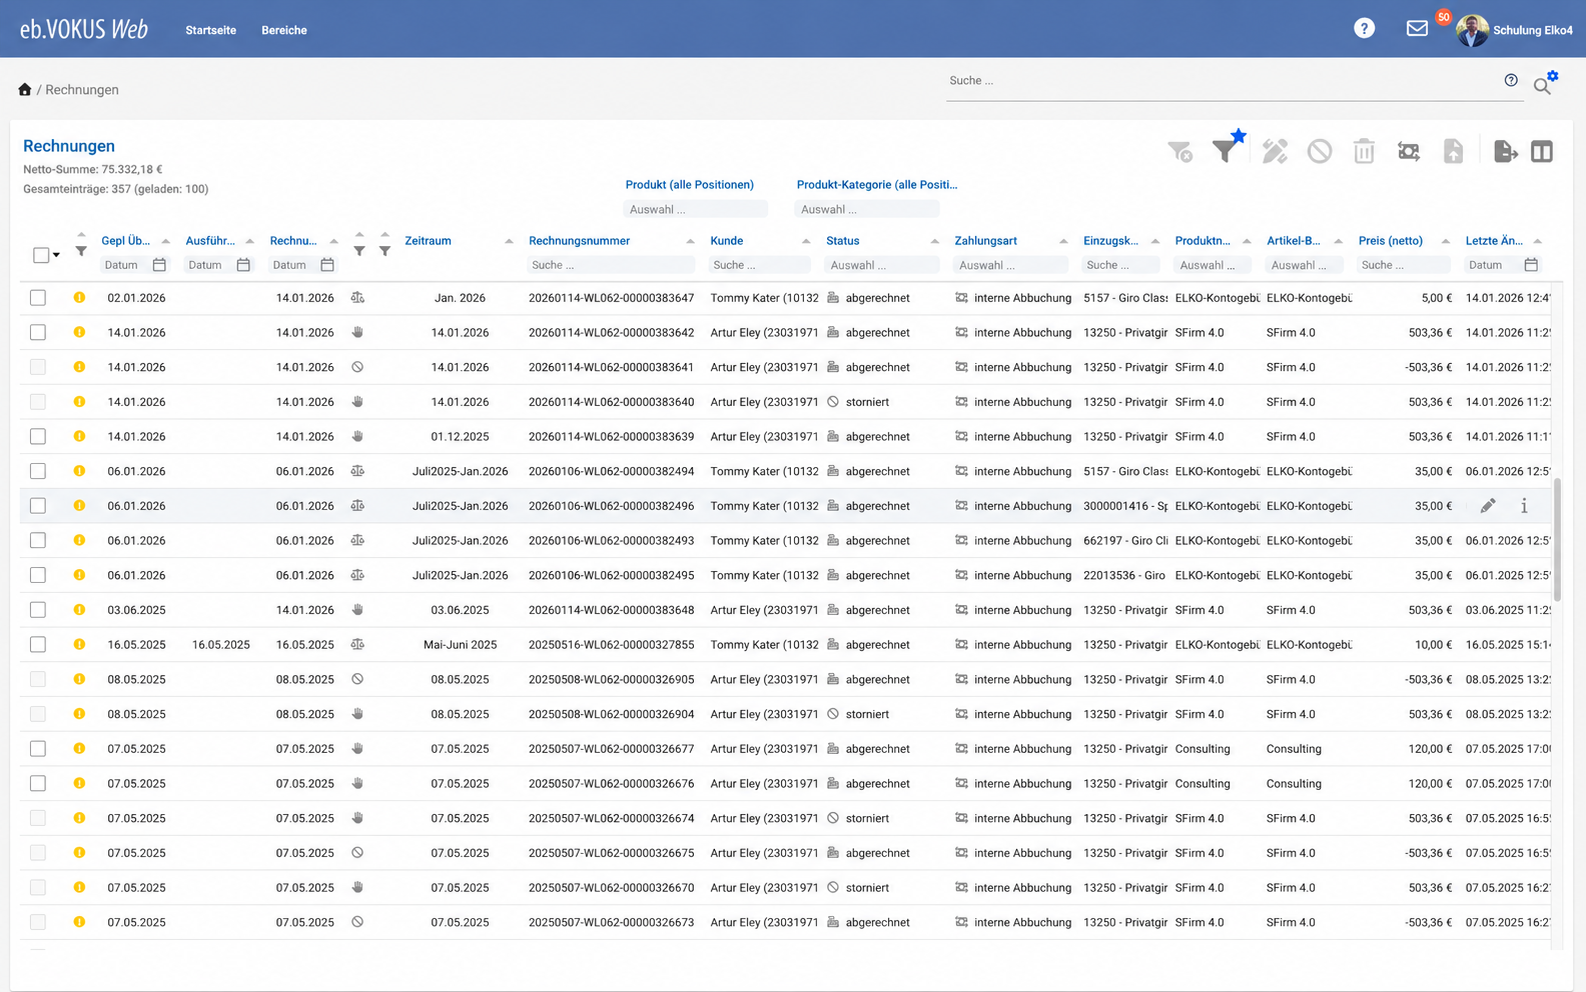Click the vertical scrollbar thumb of table
Viewport: 1586px width, 992px height.
coord(1557,539)
